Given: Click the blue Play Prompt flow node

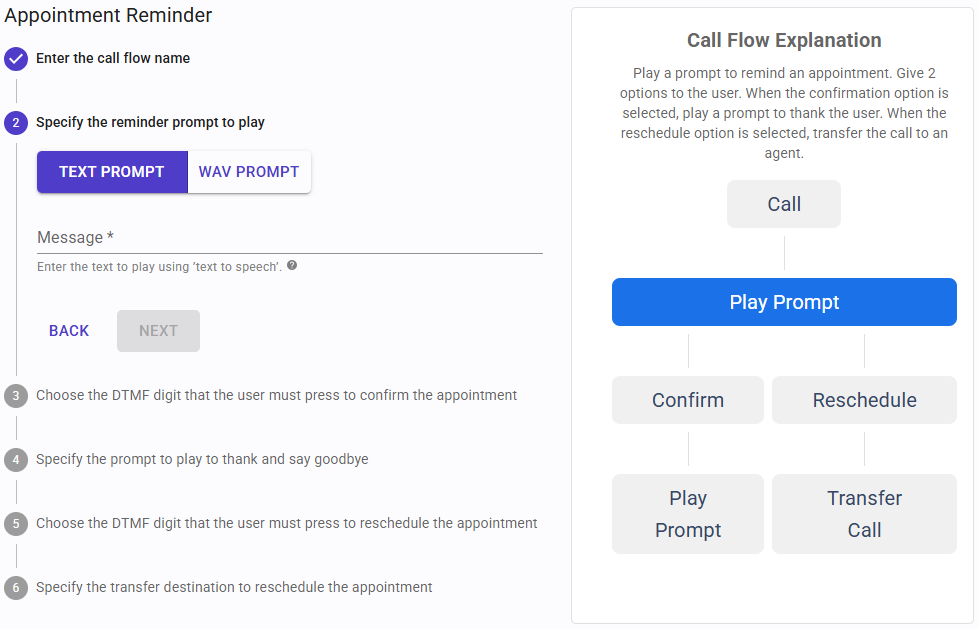Looking at the screenshot, I should pos(784,302).
